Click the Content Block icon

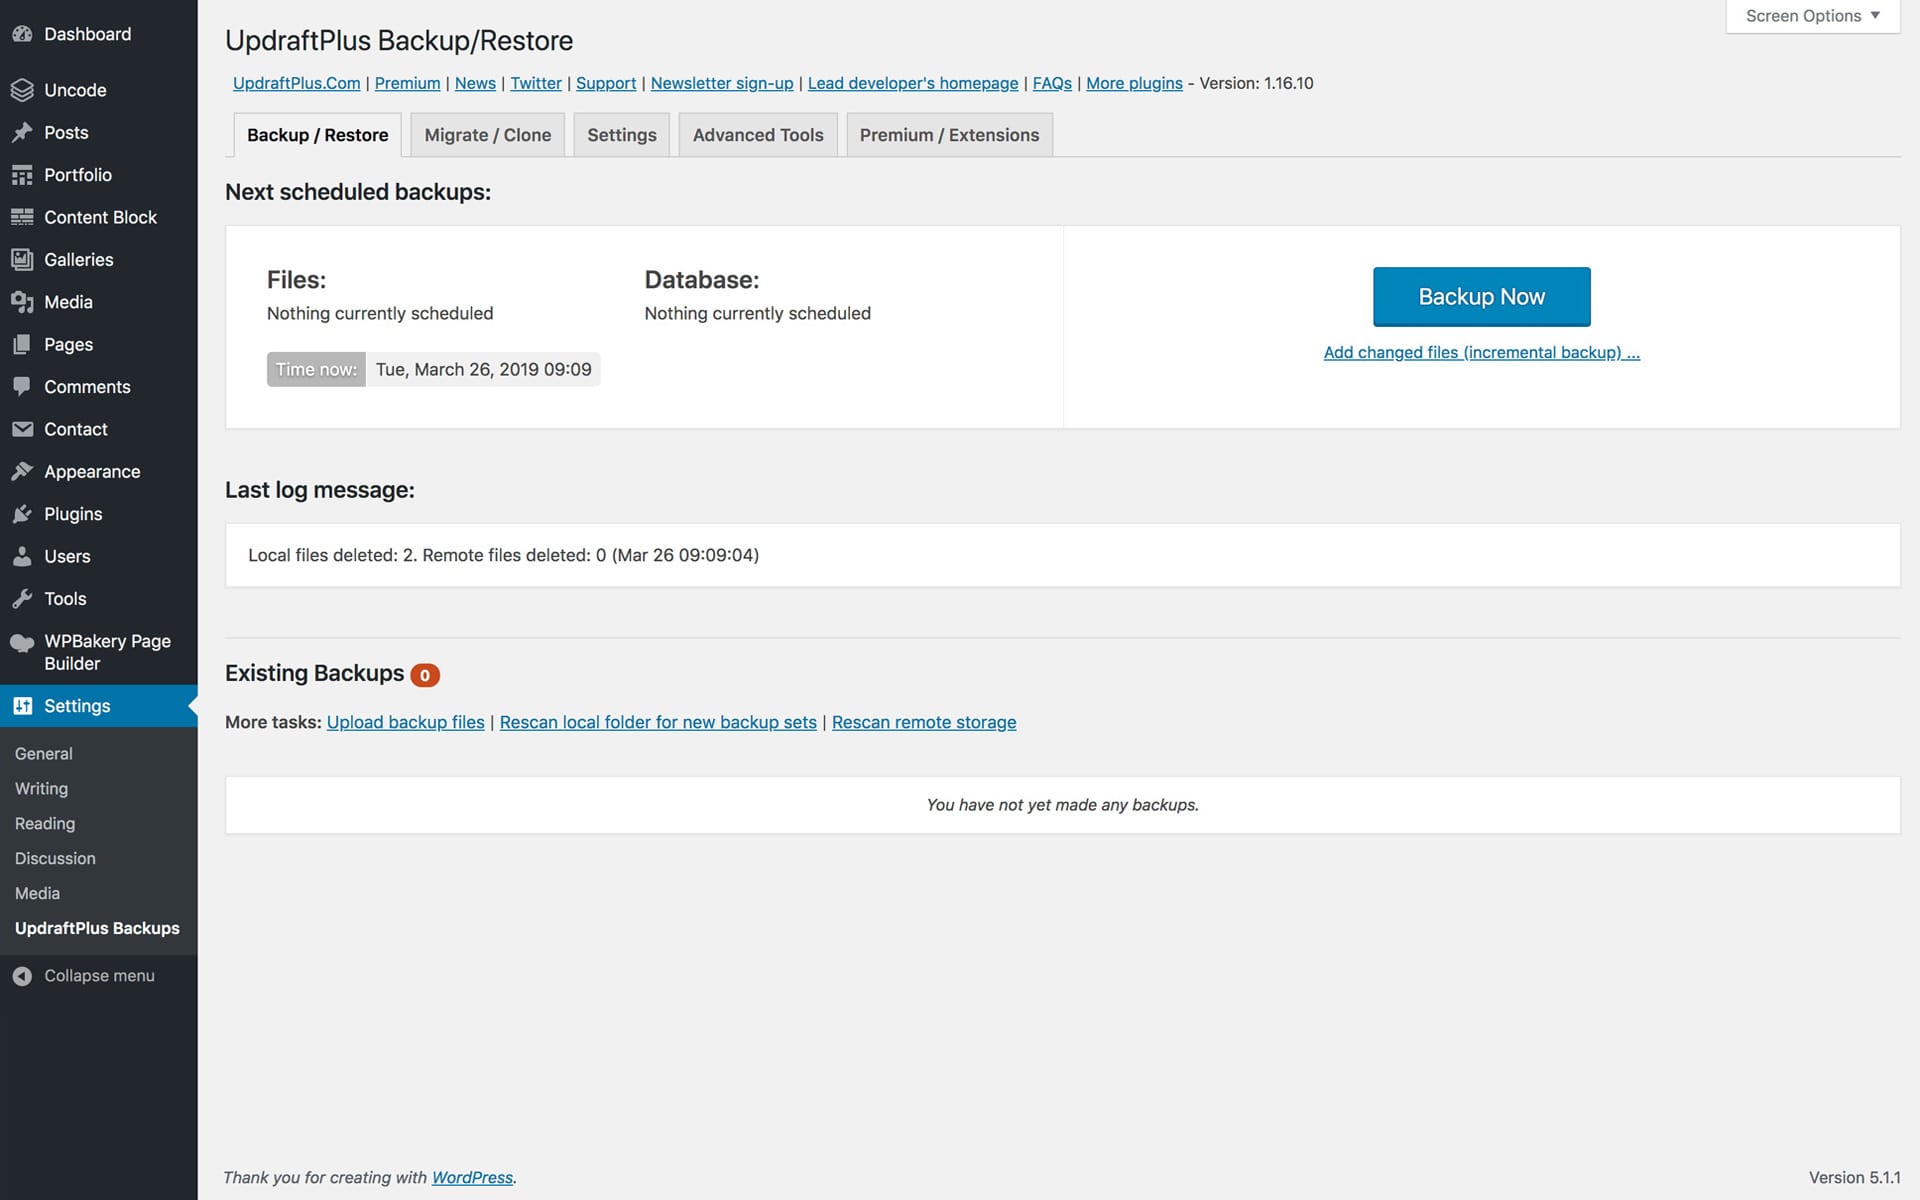tap(22, 217)
